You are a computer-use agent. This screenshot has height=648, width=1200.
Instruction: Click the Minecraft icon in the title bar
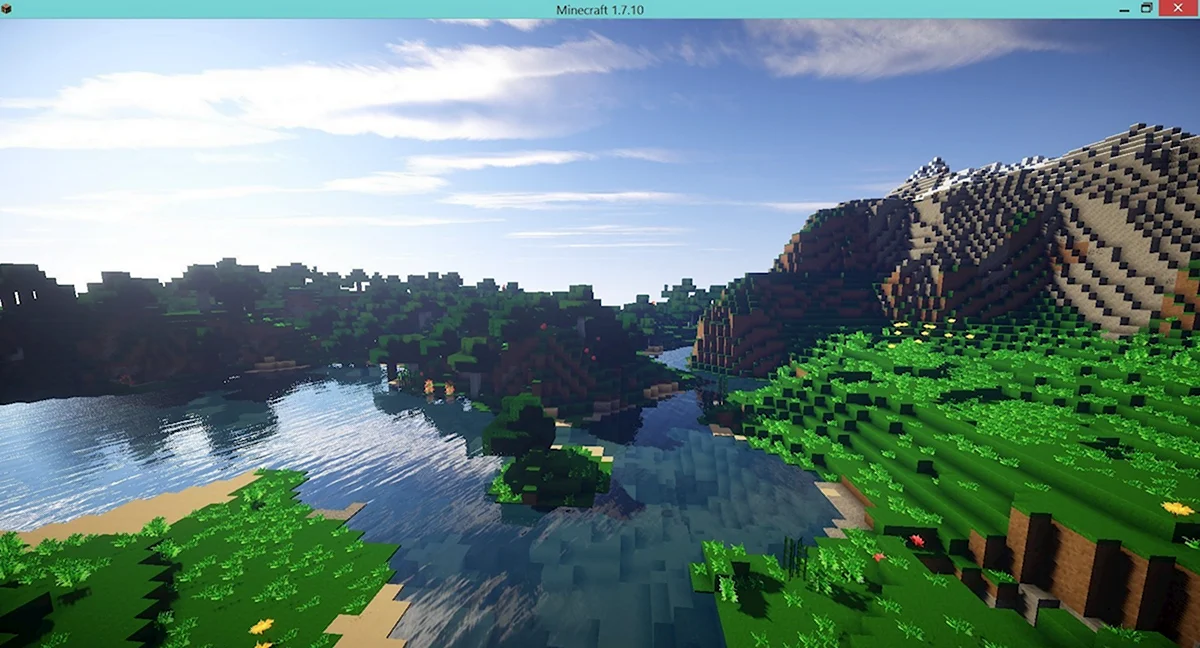[7, 9]
